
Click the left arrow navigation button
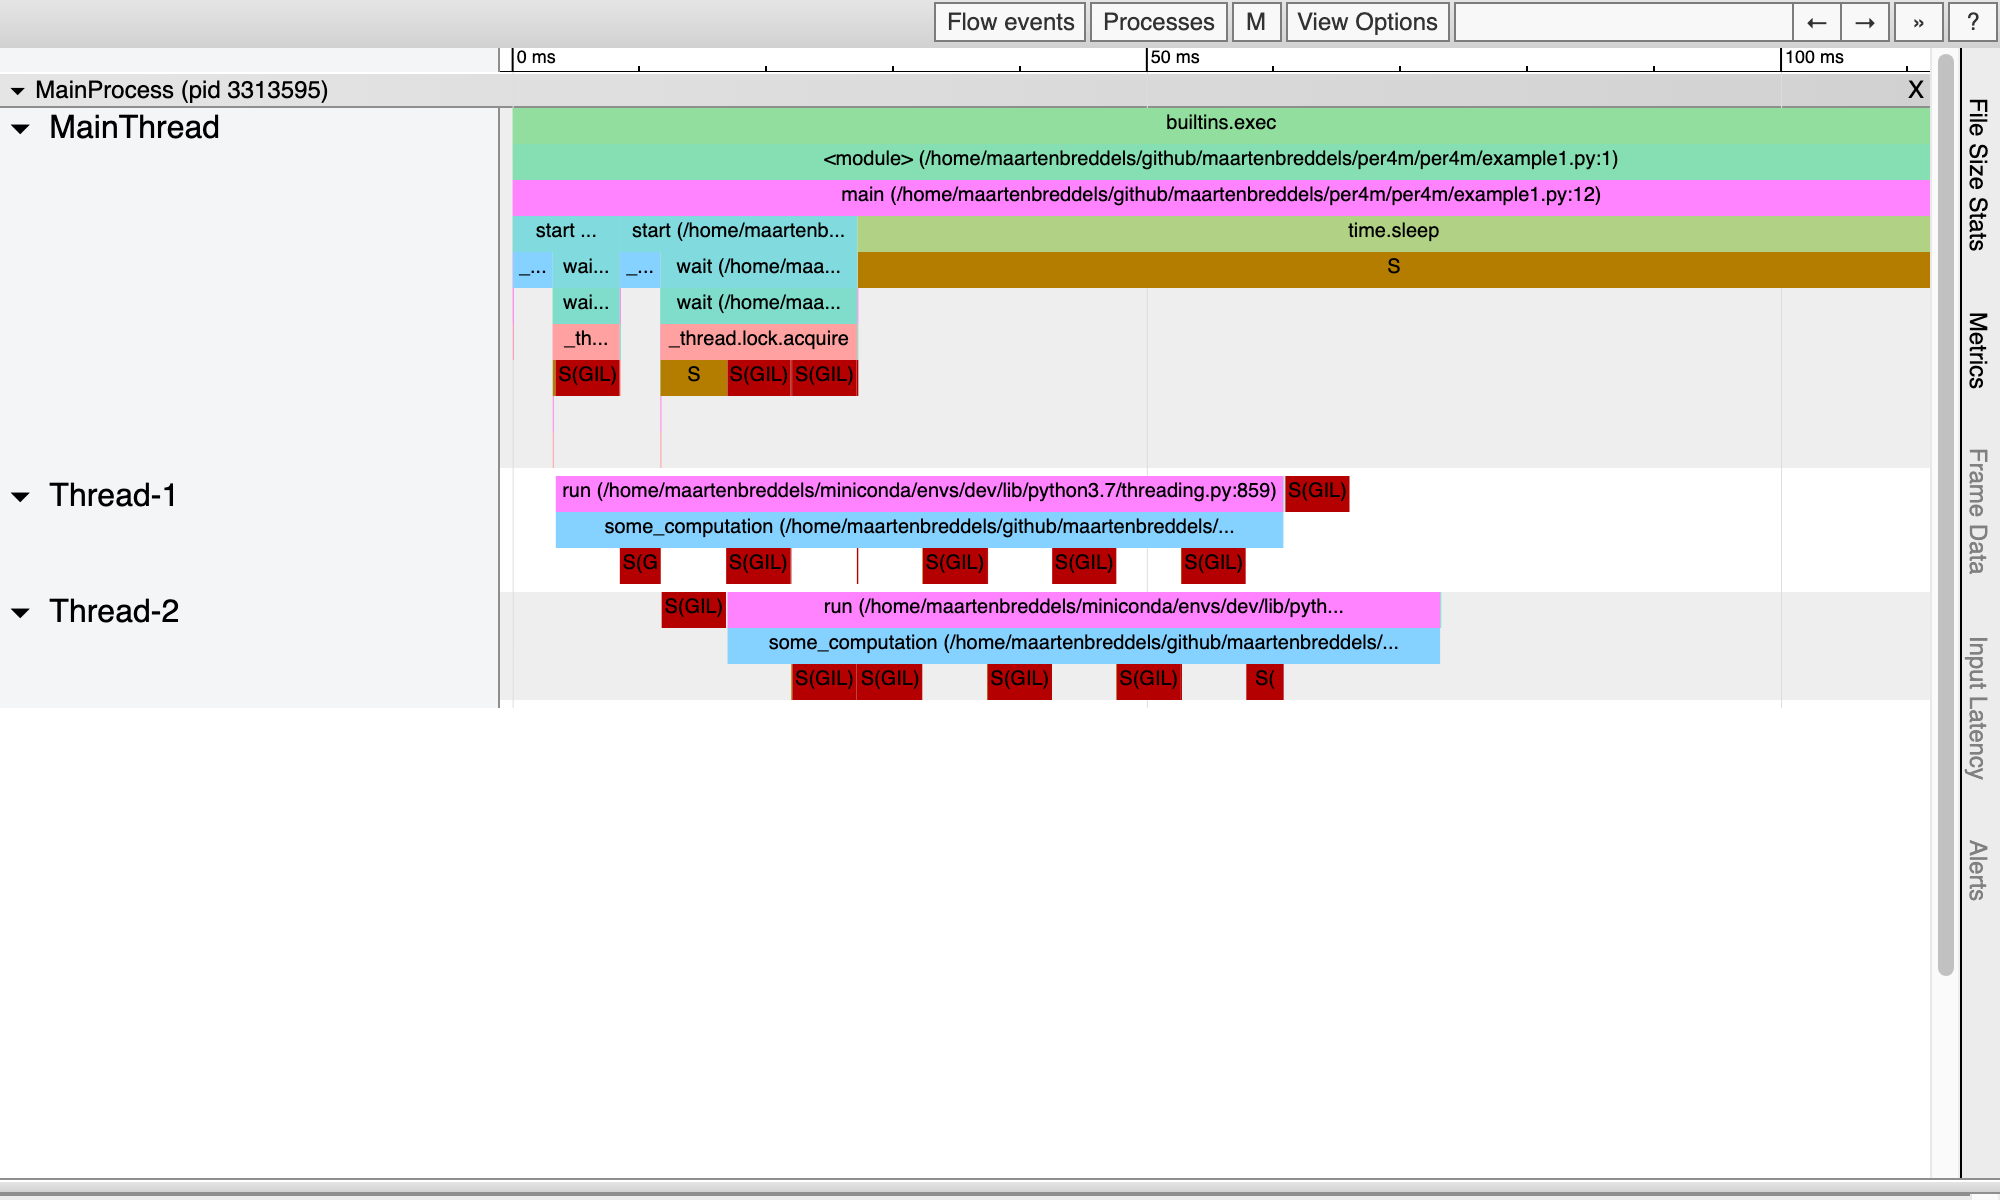(x=1817, y=22)
